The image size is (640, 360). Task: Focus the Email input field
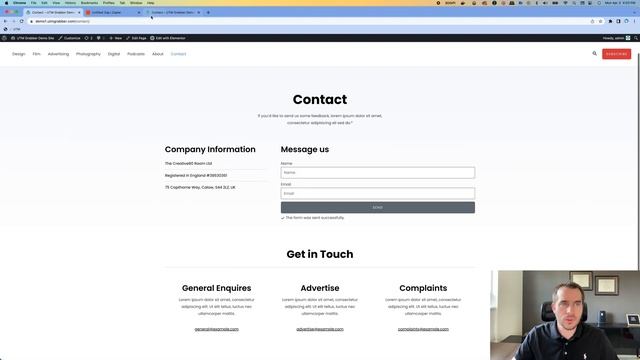pyautogui.click(x=378, y=193)
